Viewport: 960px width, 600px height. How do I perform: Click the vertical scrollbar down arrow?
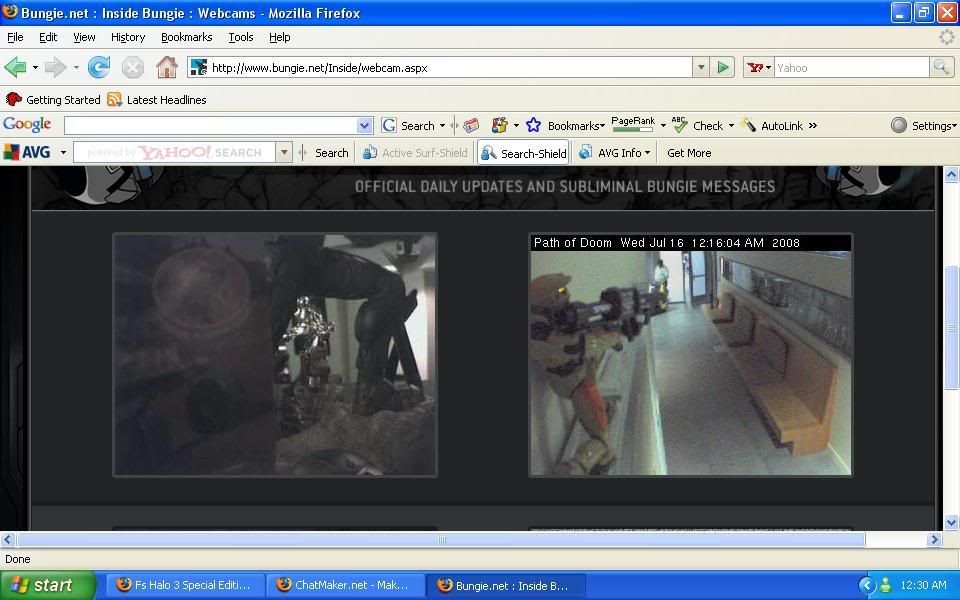951,522
